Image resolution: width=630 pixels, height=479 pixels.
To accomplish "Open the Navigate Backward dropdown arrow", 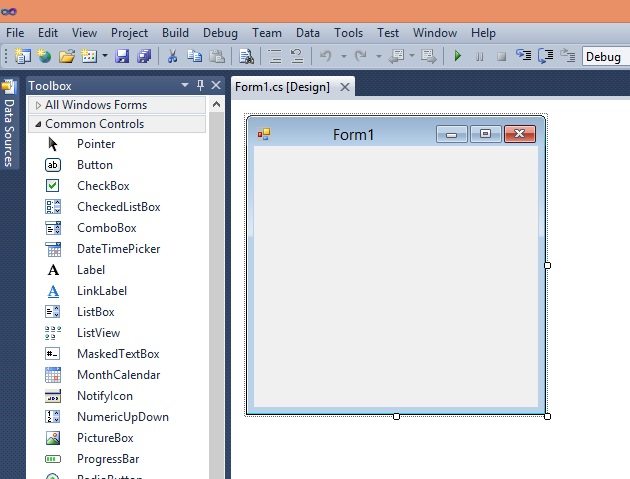I will point(412,56).
